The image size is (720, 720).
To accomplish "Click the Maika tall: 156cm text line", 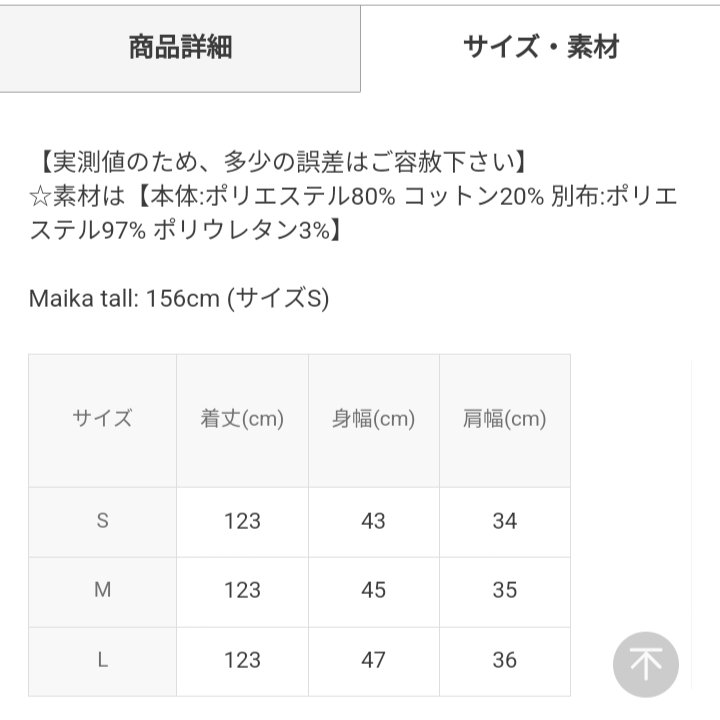I will [179, 298].
